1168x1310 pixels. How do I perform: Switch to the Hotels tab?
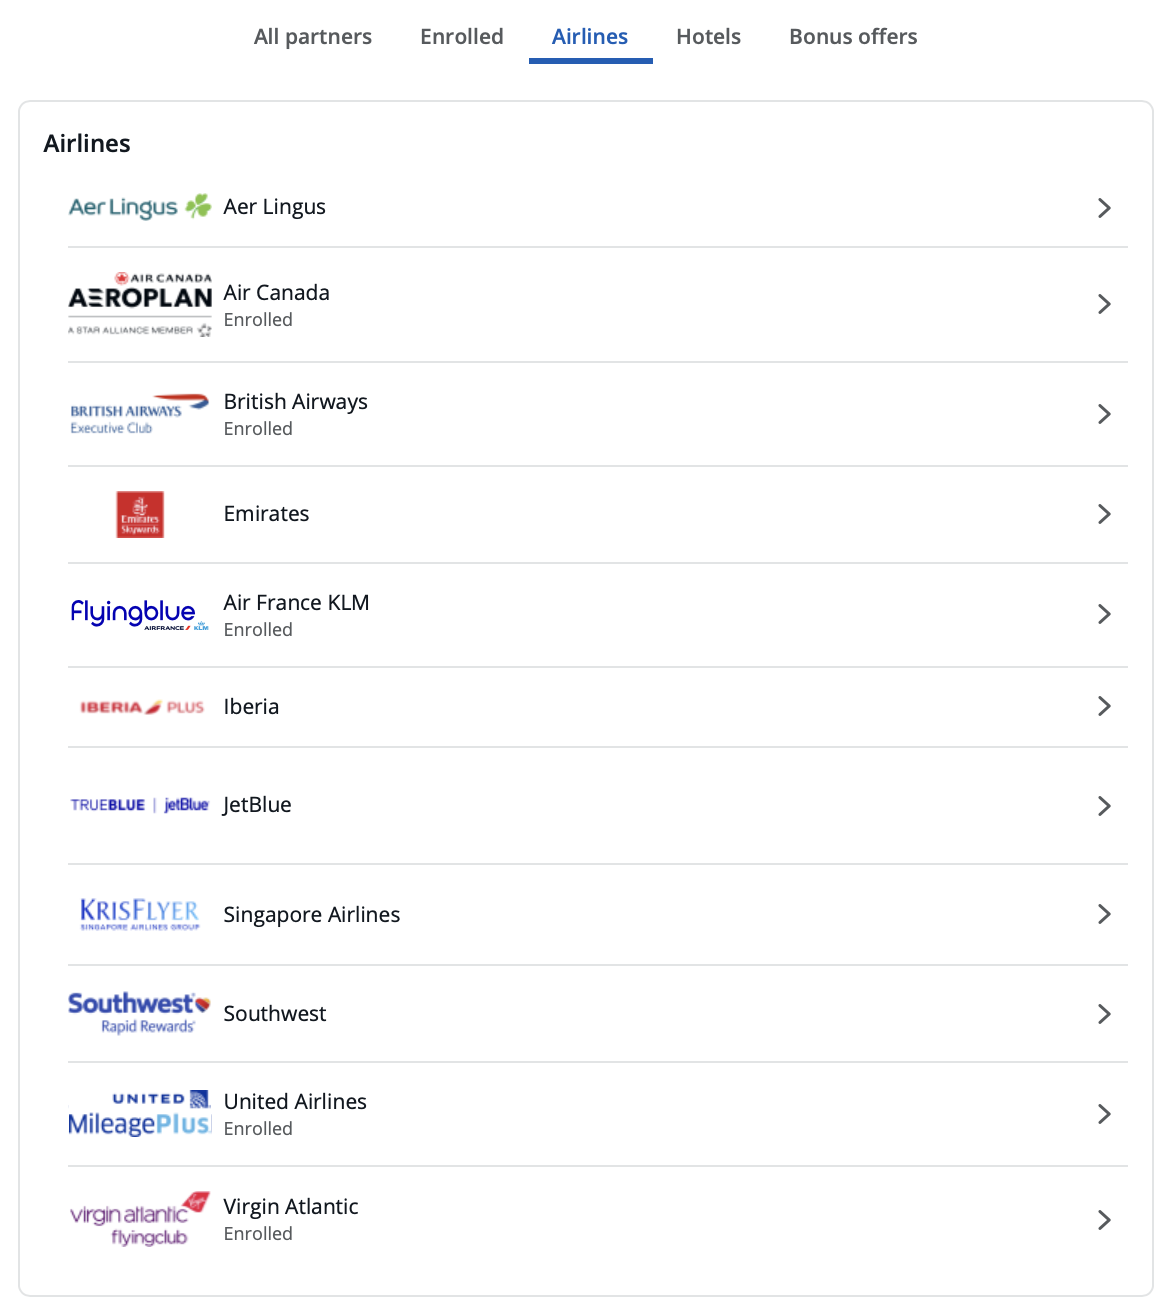coord(708,37)
